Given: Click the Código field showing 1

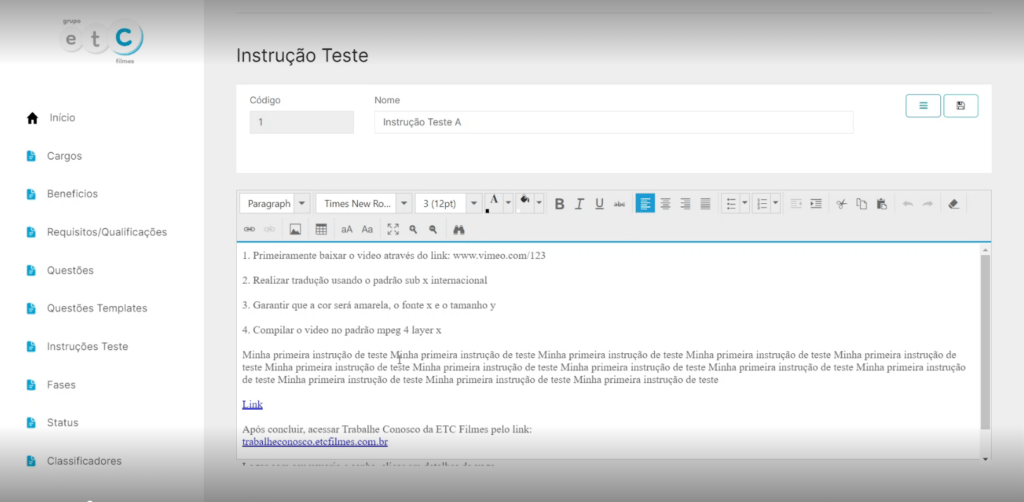Looking at the screenshot, I should point(302,122).
